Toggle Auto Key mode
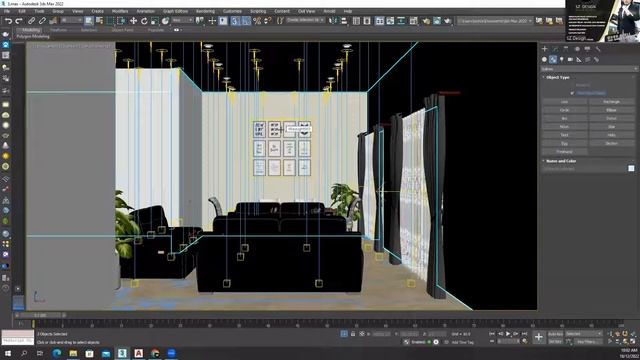The height and width of the screenshot is (360, 640). (555, 334)
